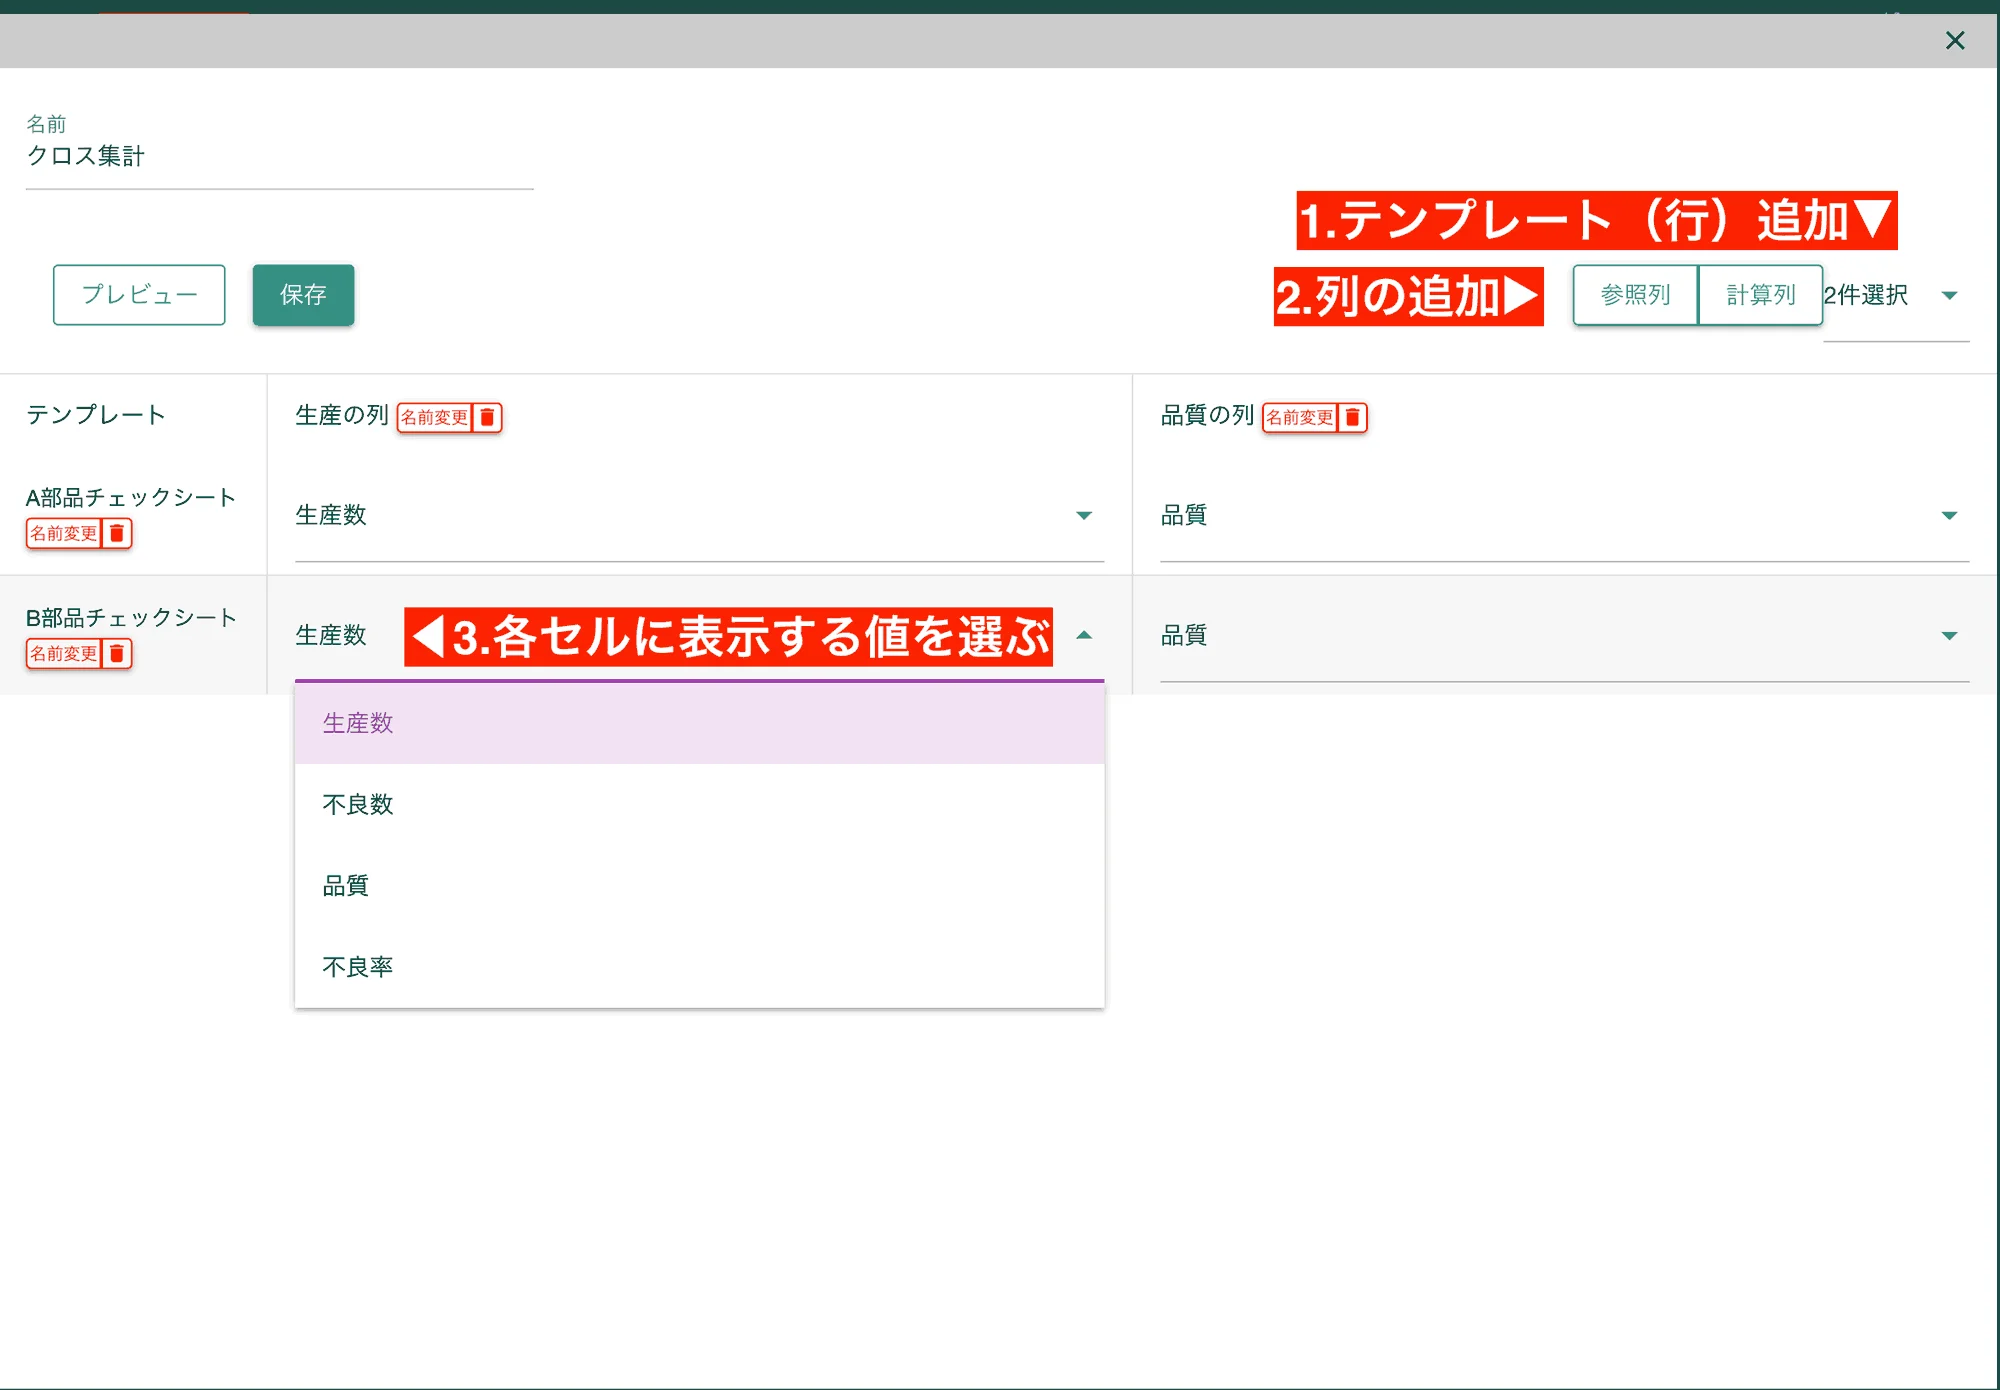Add a calculated column via 計算列
Screen dimensions: 2000x1390
pos(1760,294)
